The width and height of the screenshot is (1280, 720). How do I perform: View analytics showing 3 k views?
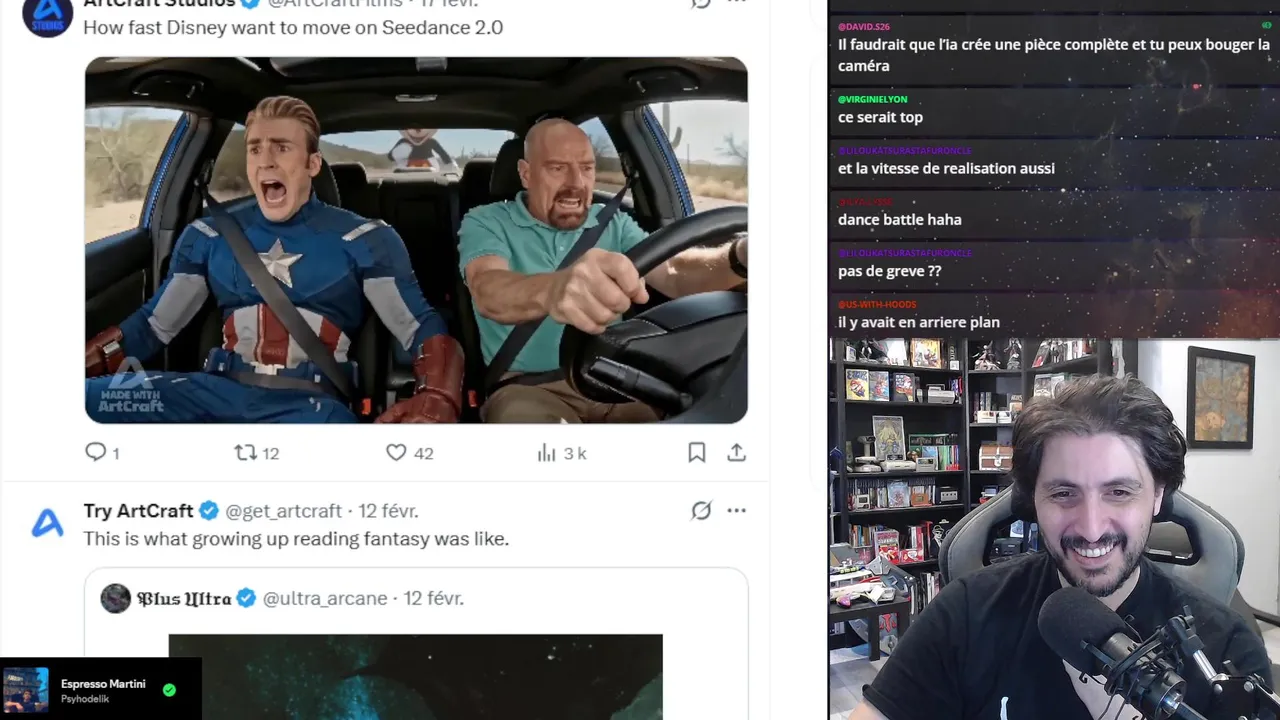click(561, 453)
